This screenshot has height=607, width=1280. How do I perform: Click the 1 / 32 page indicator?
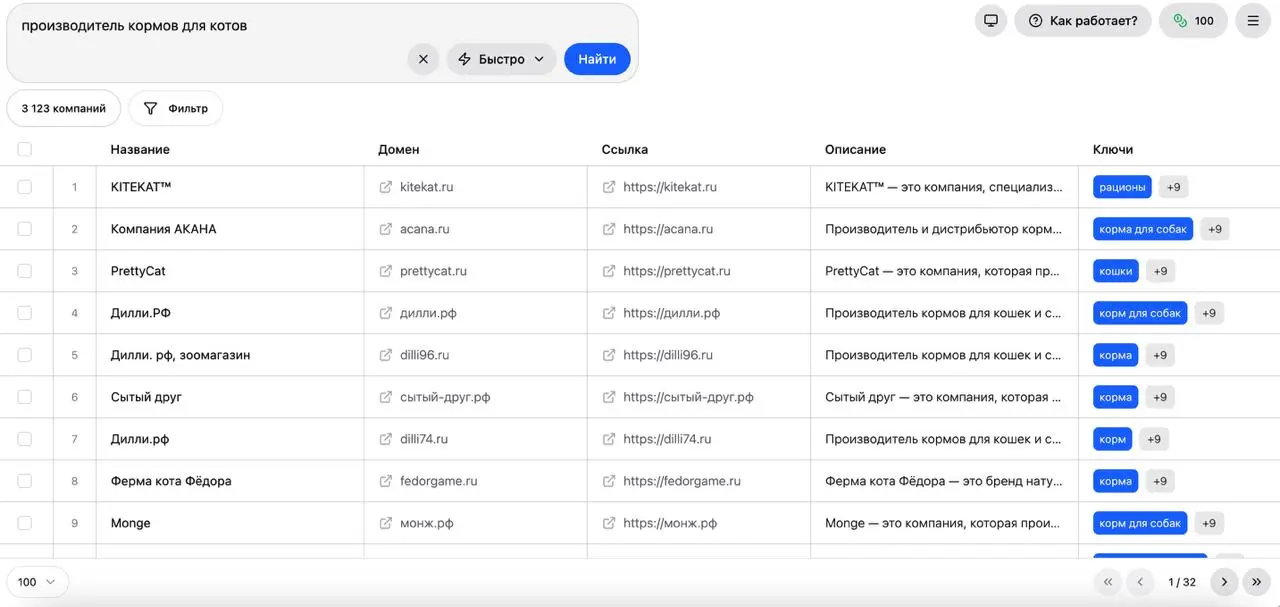tap(1182, 582)
